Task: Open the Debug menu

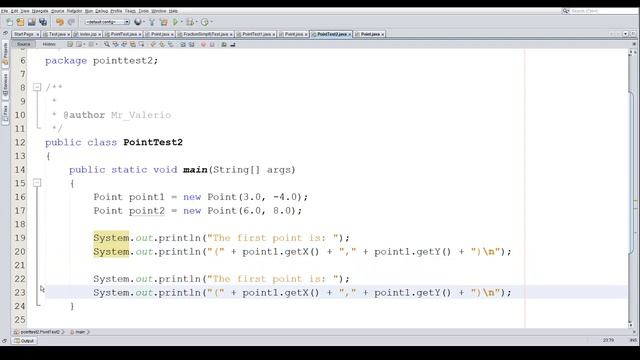Action: coord(101,11)
